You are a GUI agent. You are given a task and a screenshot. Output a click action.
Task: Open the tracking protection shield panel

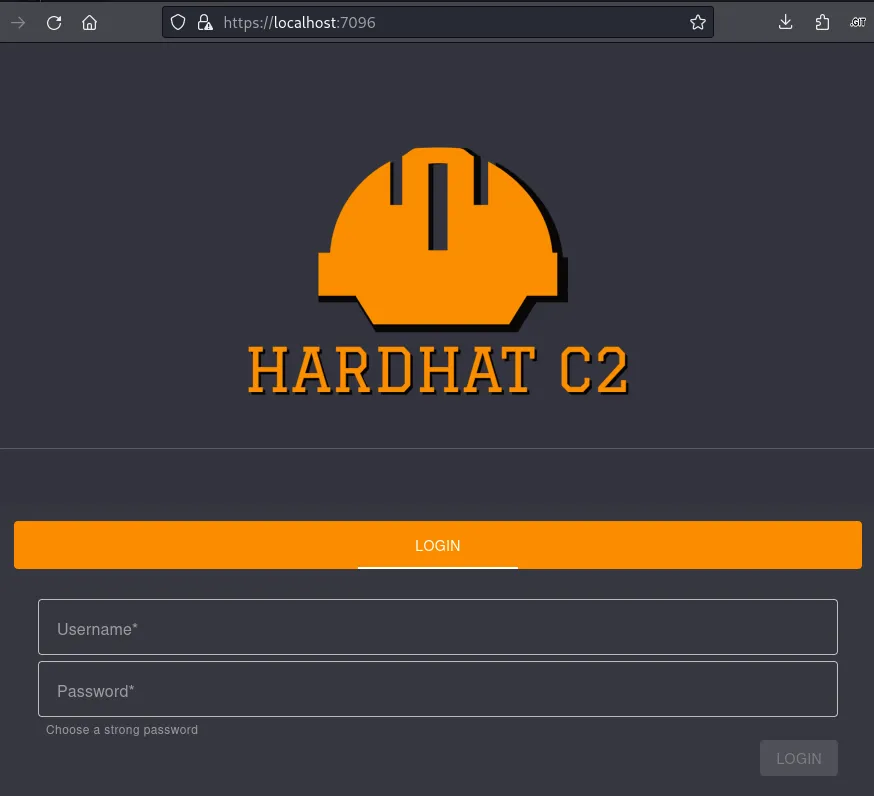[x=178, y=22]
